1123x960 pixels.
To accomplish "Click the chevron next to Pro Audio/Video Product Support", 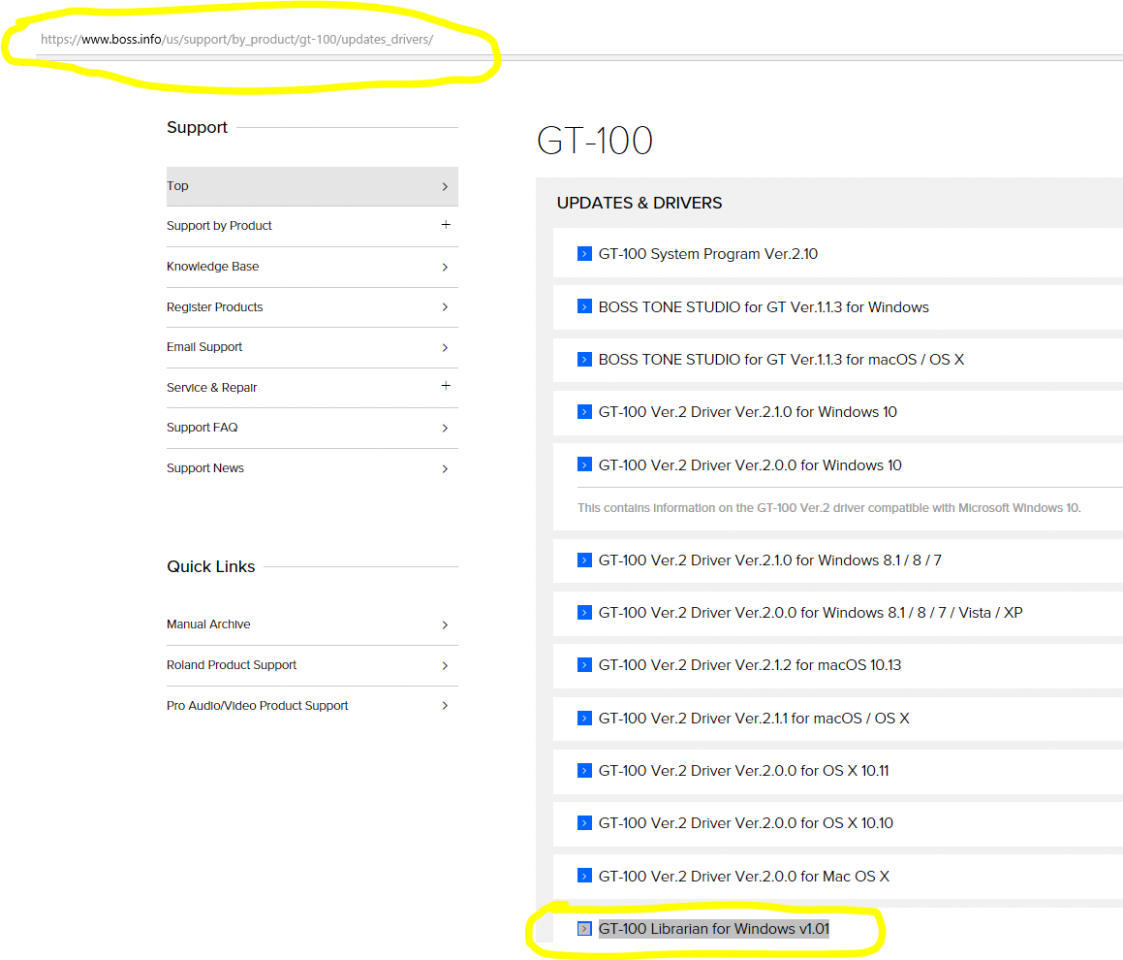I will 445,706.
